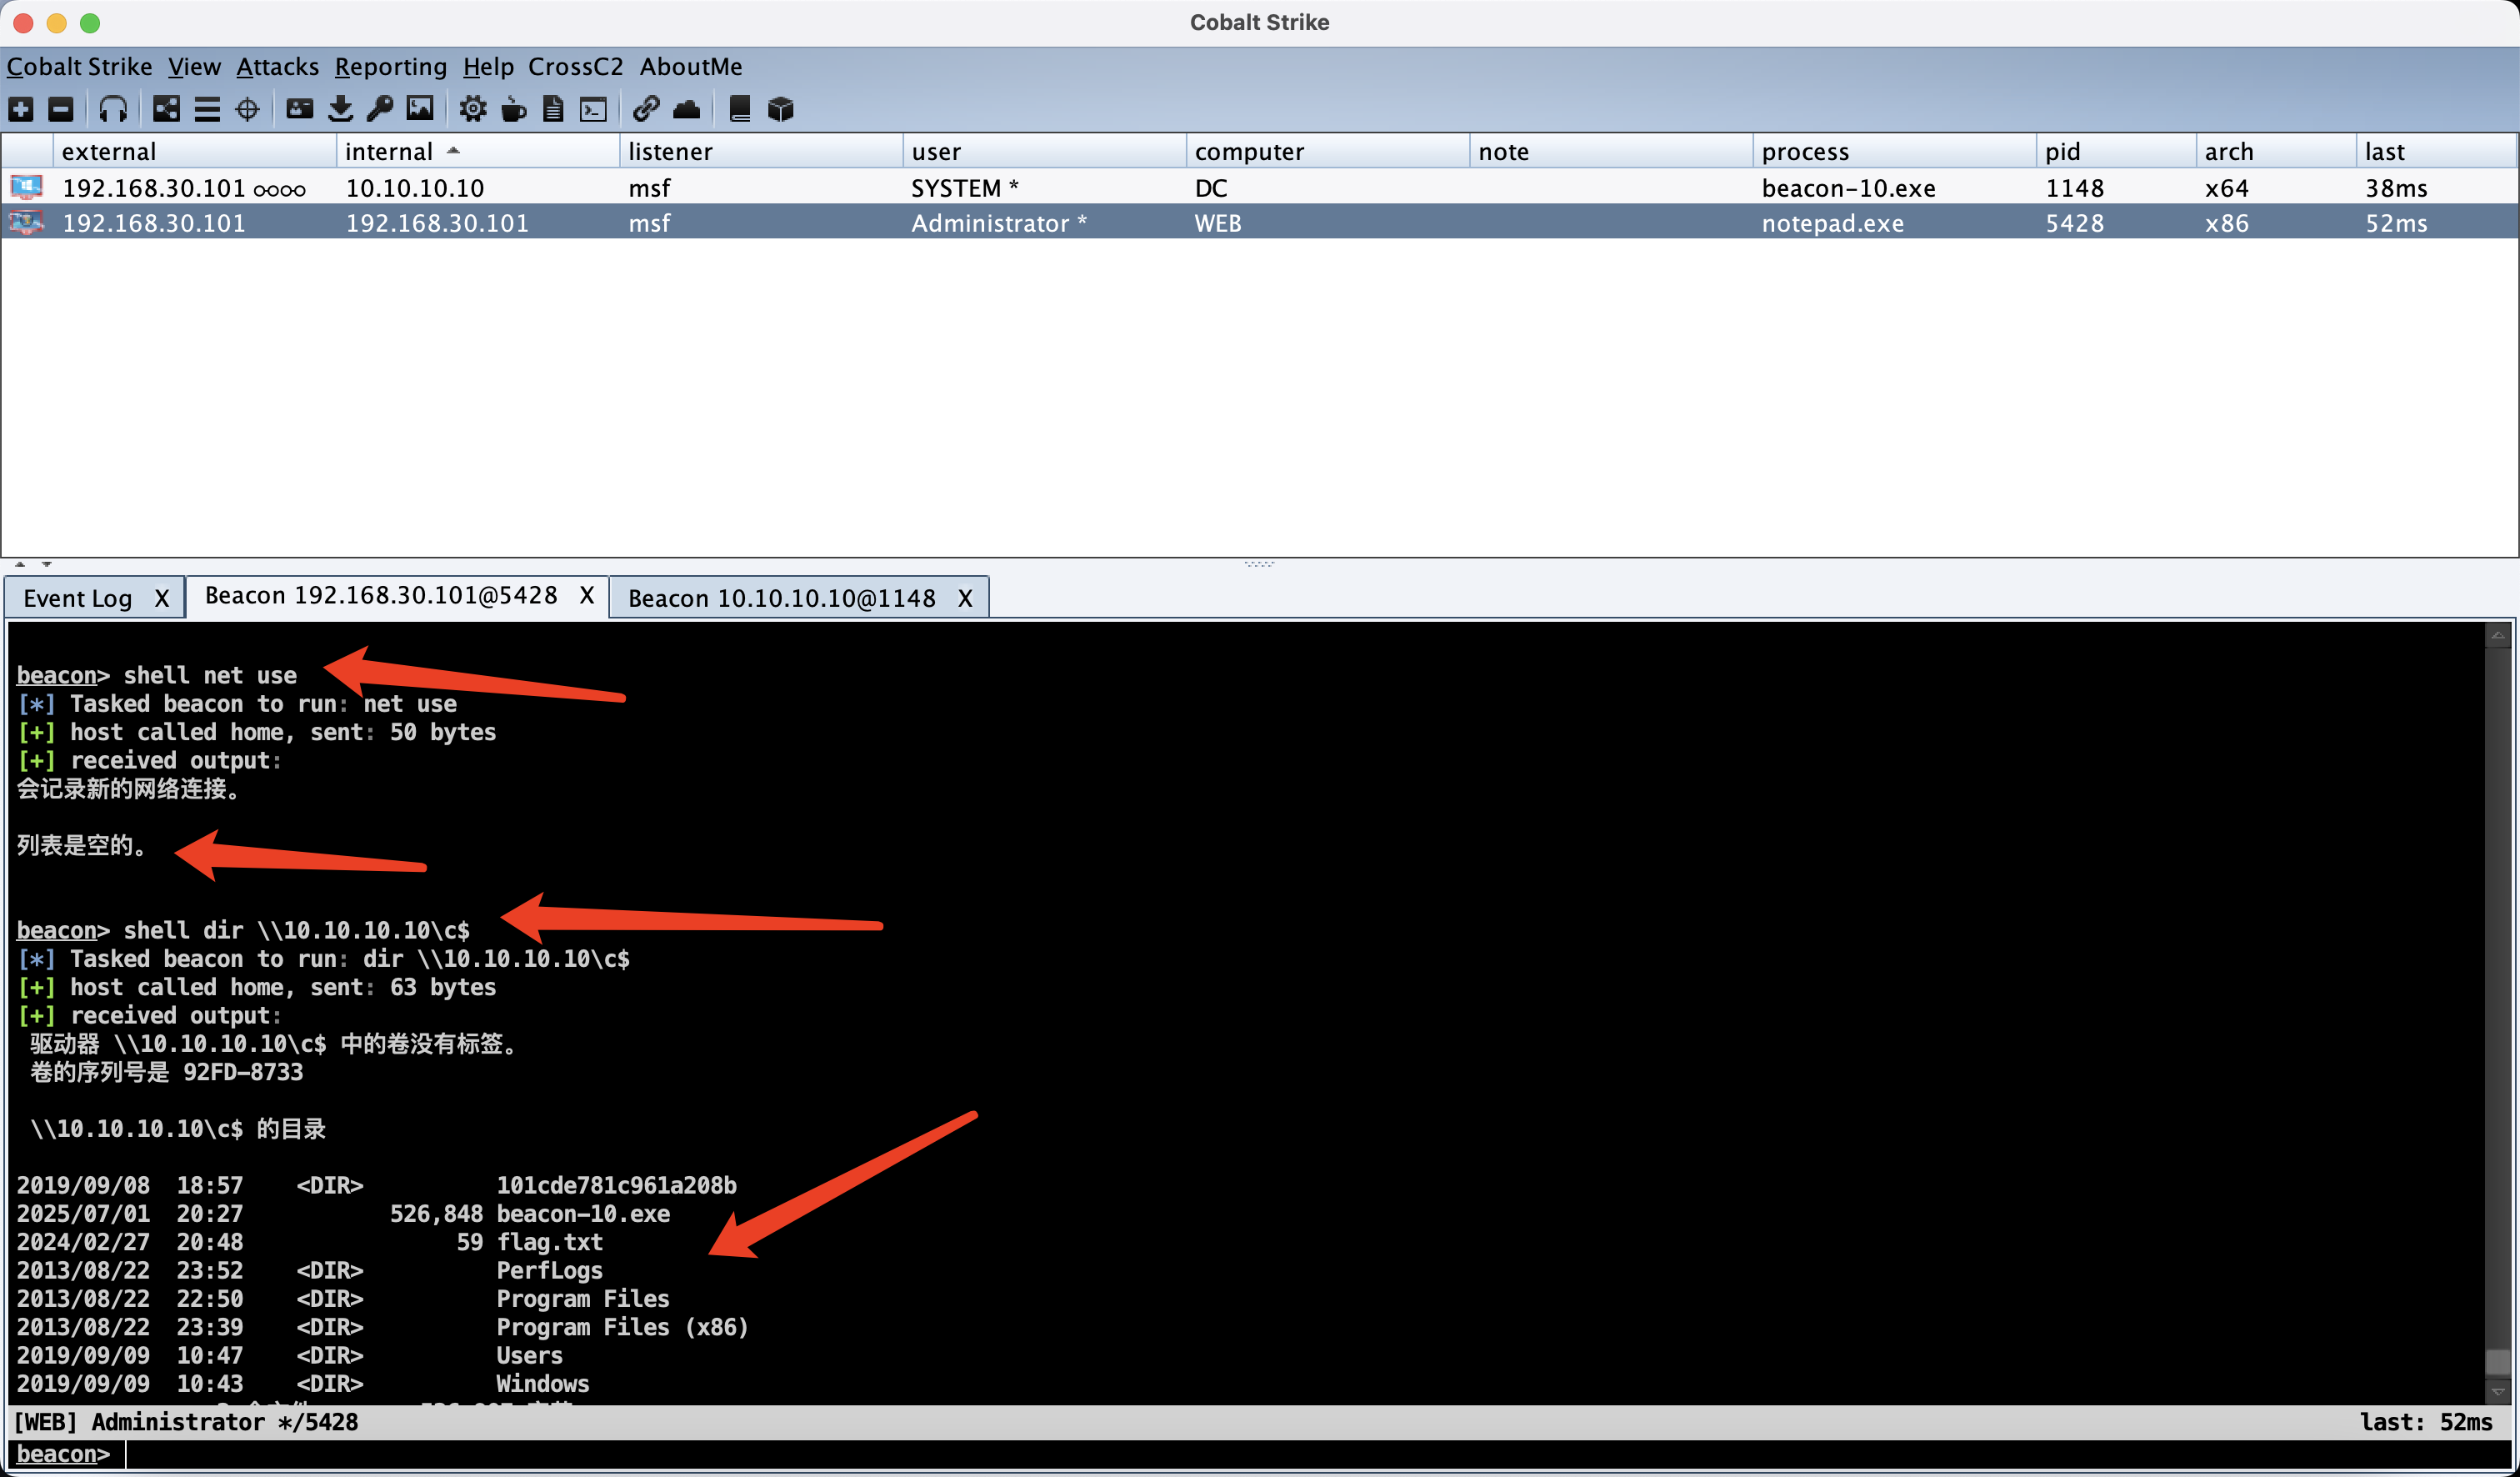This screenshot has height=1477, width=2520.
Task: Sort by arch column header
Action: (2275, 151)
